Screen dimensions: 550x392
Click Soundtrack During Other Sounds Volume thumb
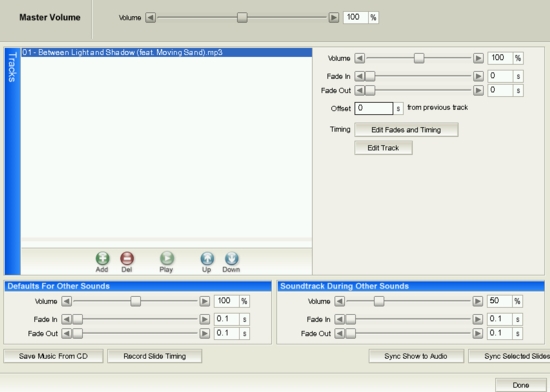379,301
